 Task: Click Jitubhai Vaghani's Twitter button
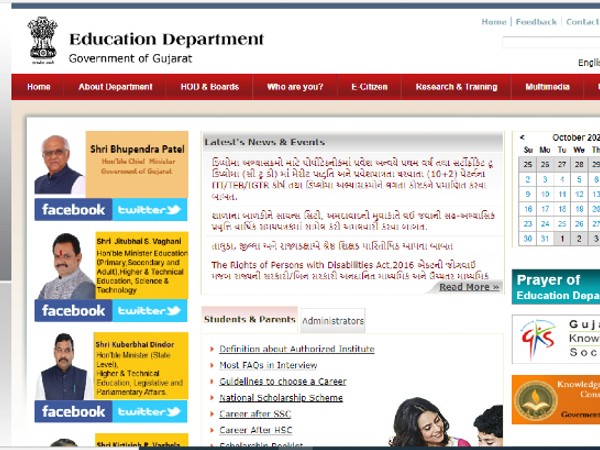[x=149, y=311]
